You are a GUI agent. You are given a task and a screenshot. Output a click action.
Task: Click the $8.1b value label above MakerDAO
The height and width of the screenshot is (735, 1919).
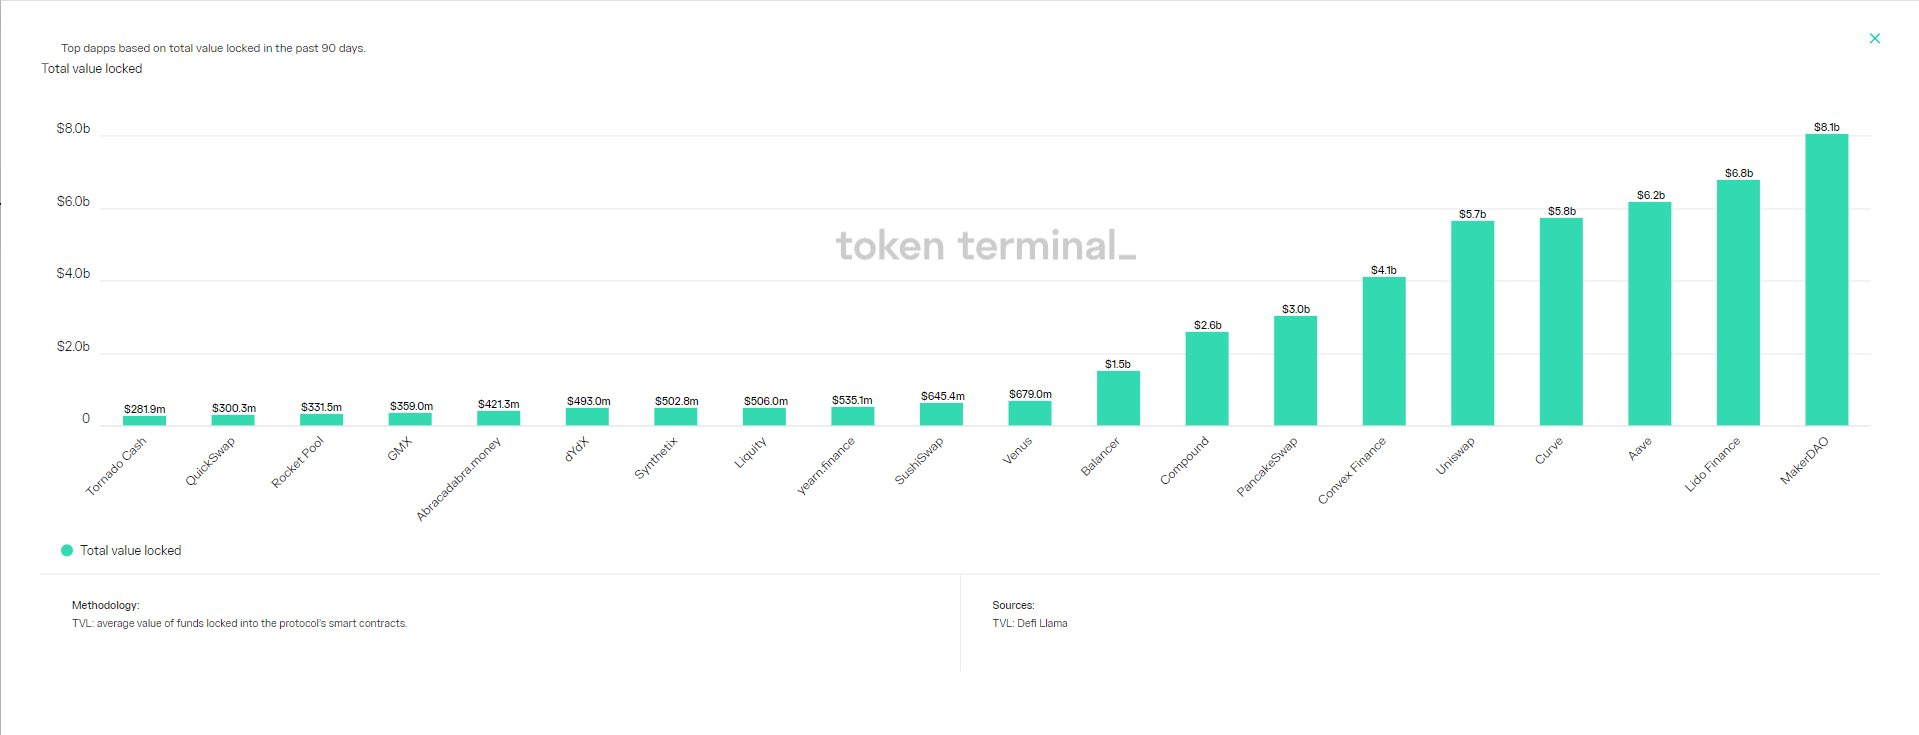(1826, 127)
